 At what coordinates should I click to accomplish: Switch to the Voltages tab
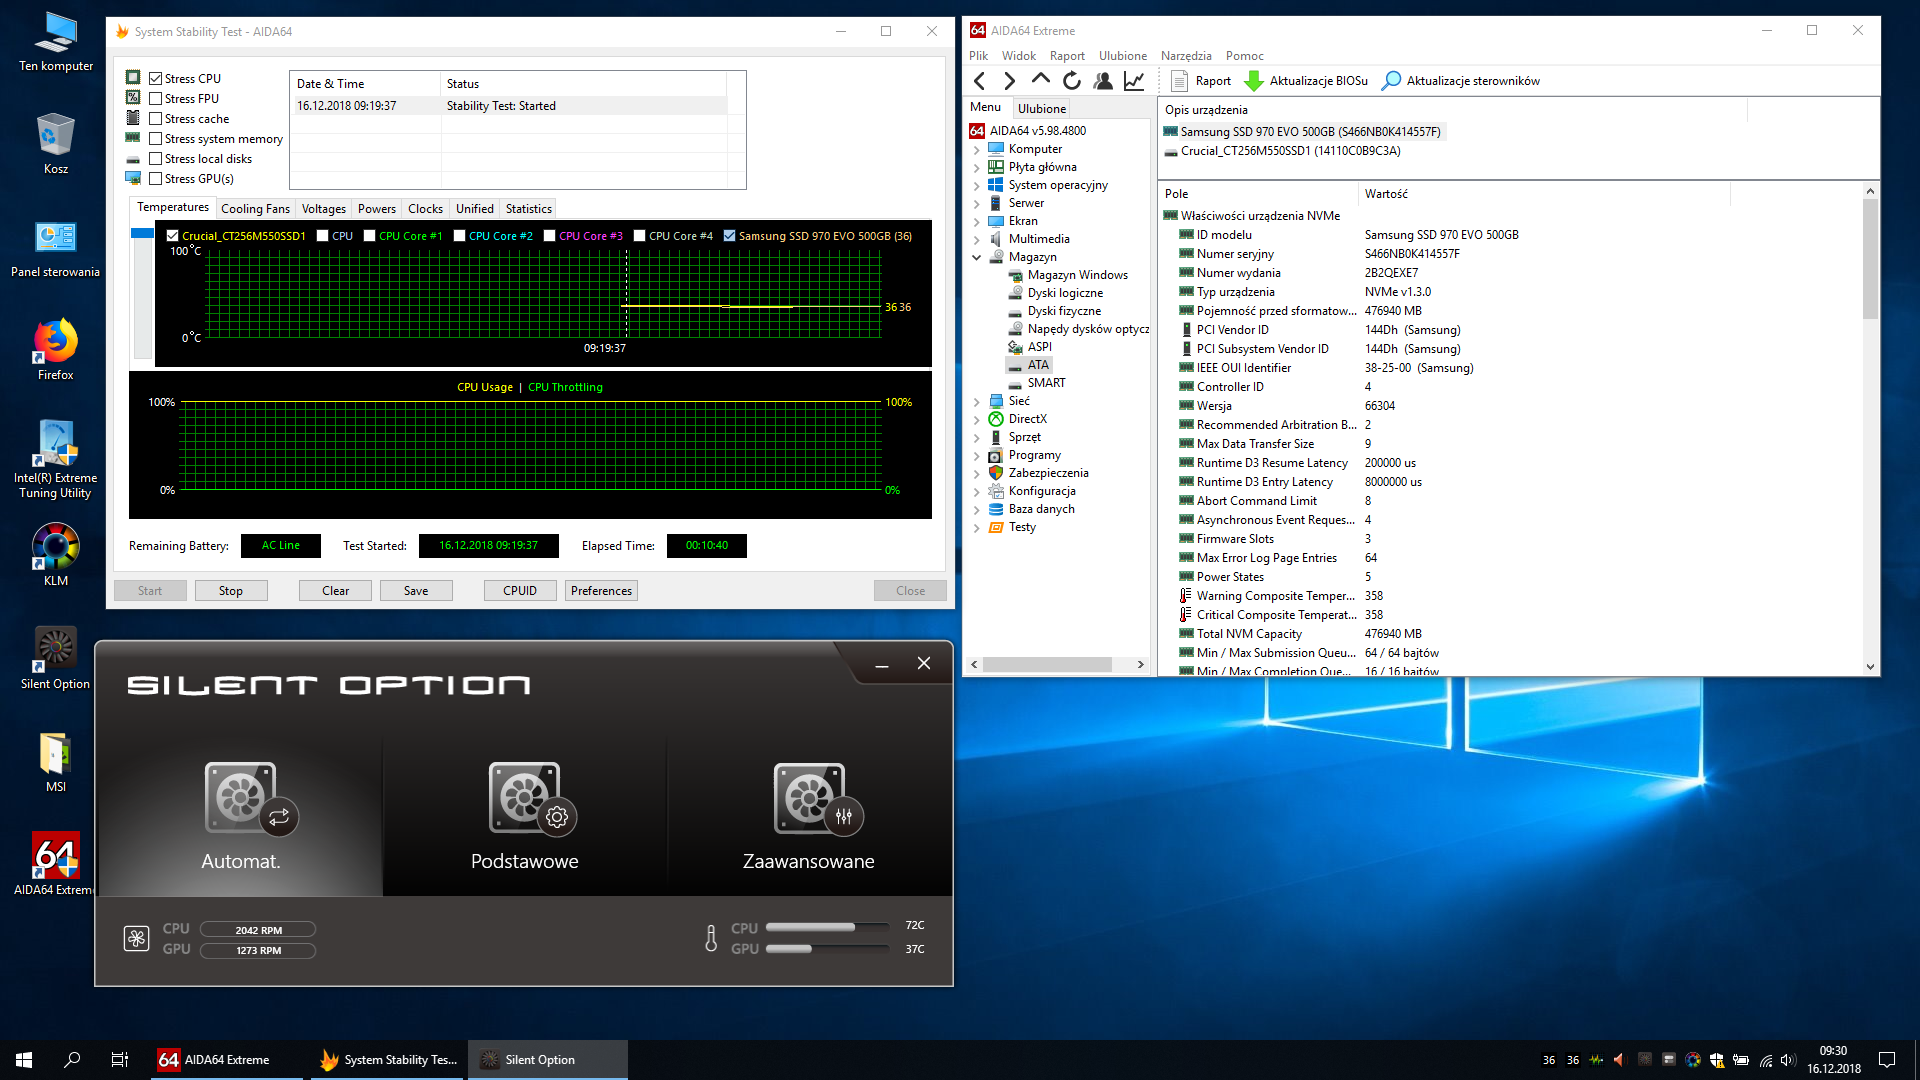tap(324, 208)
